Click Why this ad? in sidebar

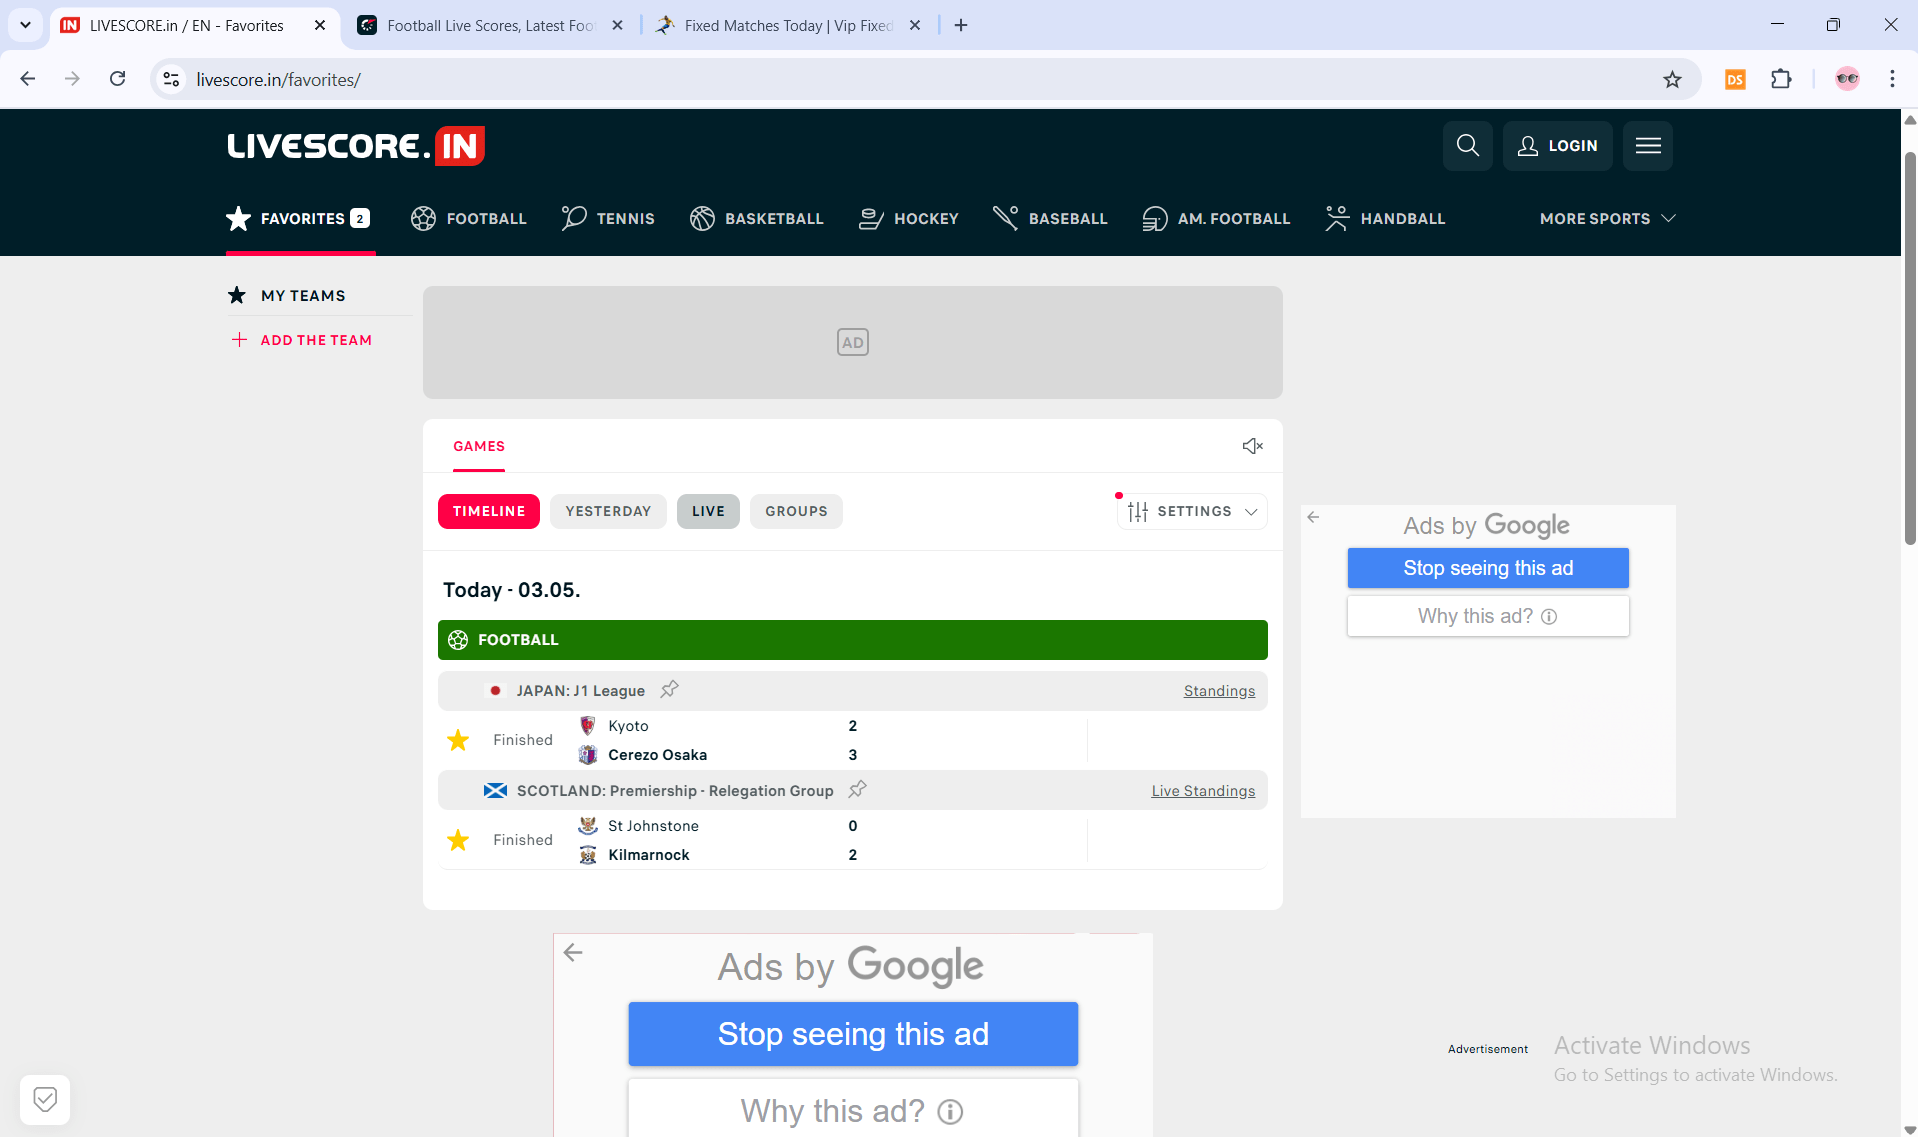1488,616
